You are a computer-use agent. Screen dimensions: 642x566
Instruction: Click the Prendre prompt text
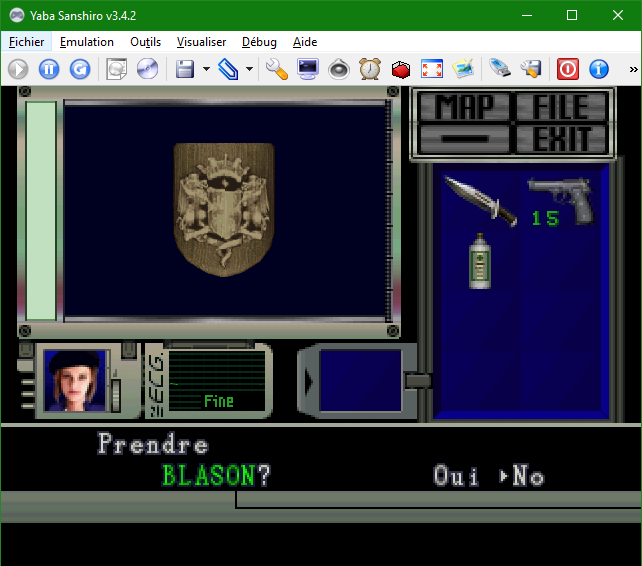tap(153, 444)
